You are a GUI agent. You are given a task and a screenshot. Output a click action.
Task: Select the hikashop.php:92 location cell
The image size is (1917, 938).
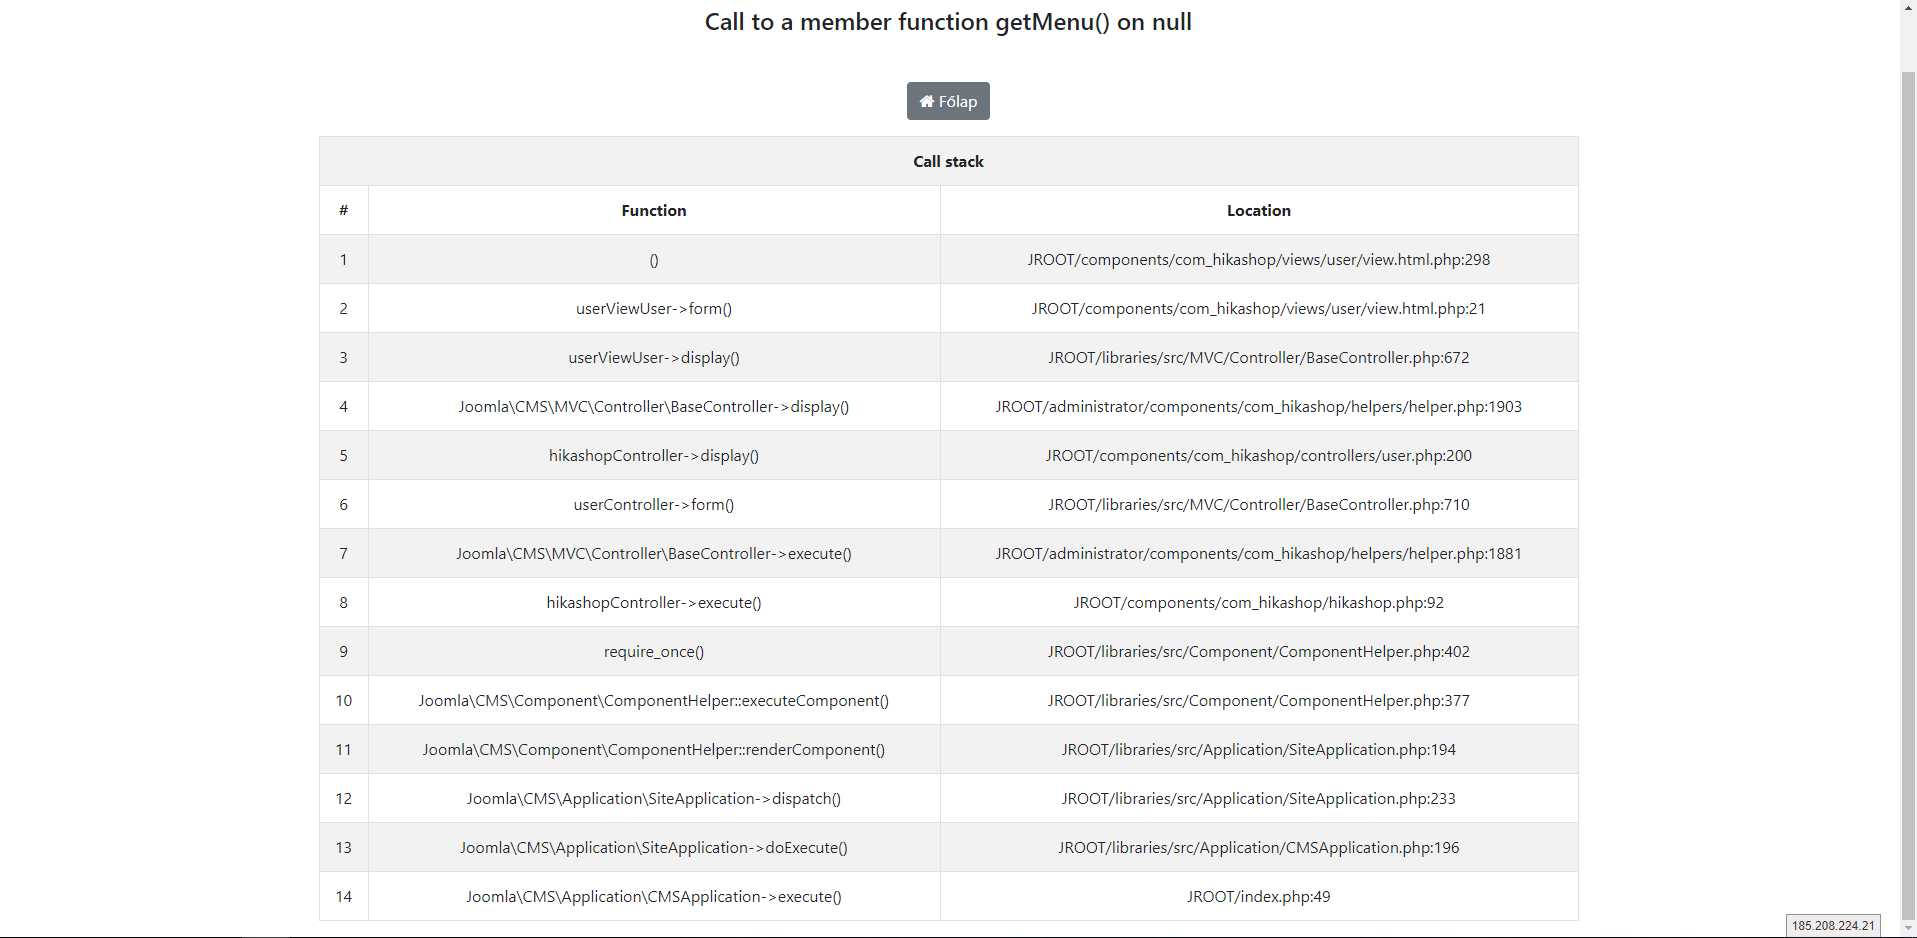[x=1258, y=602]
